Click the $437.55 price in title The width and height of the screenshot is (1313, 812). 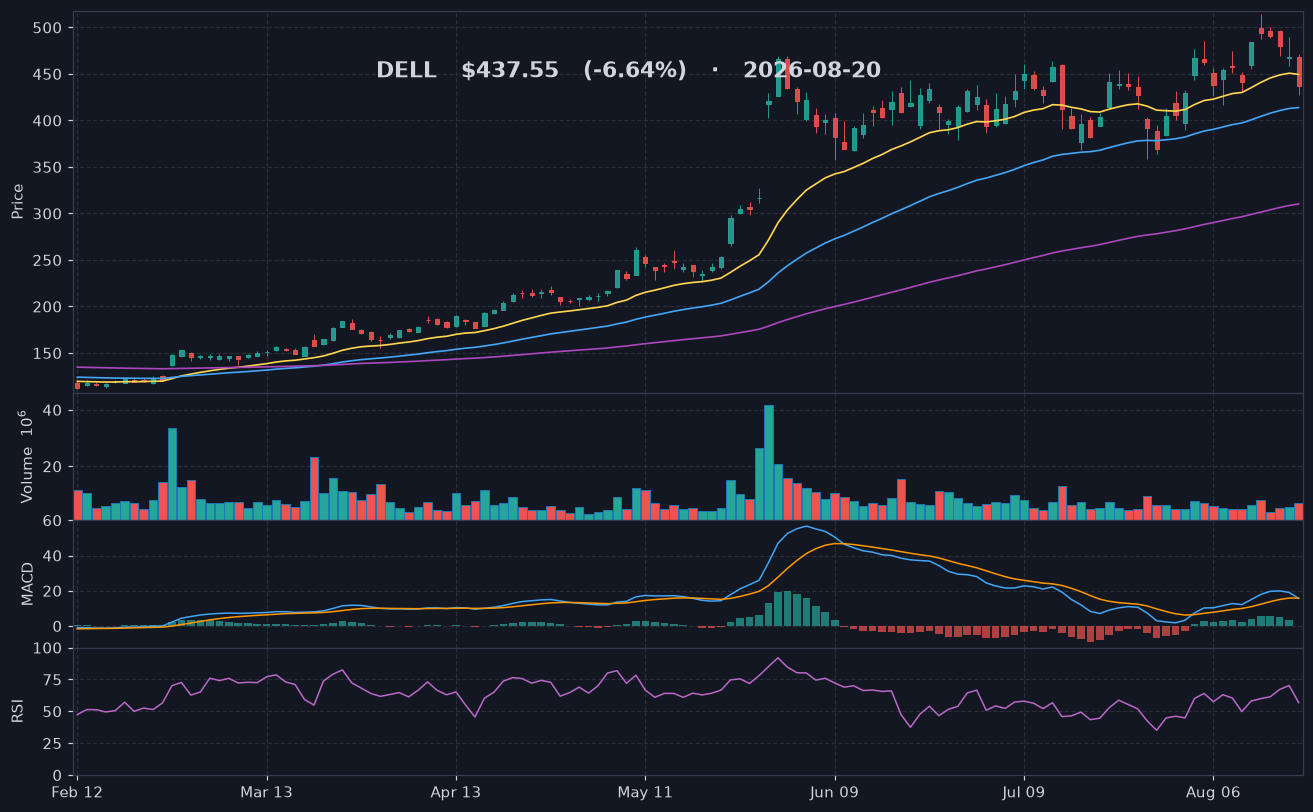coord(510,71)
